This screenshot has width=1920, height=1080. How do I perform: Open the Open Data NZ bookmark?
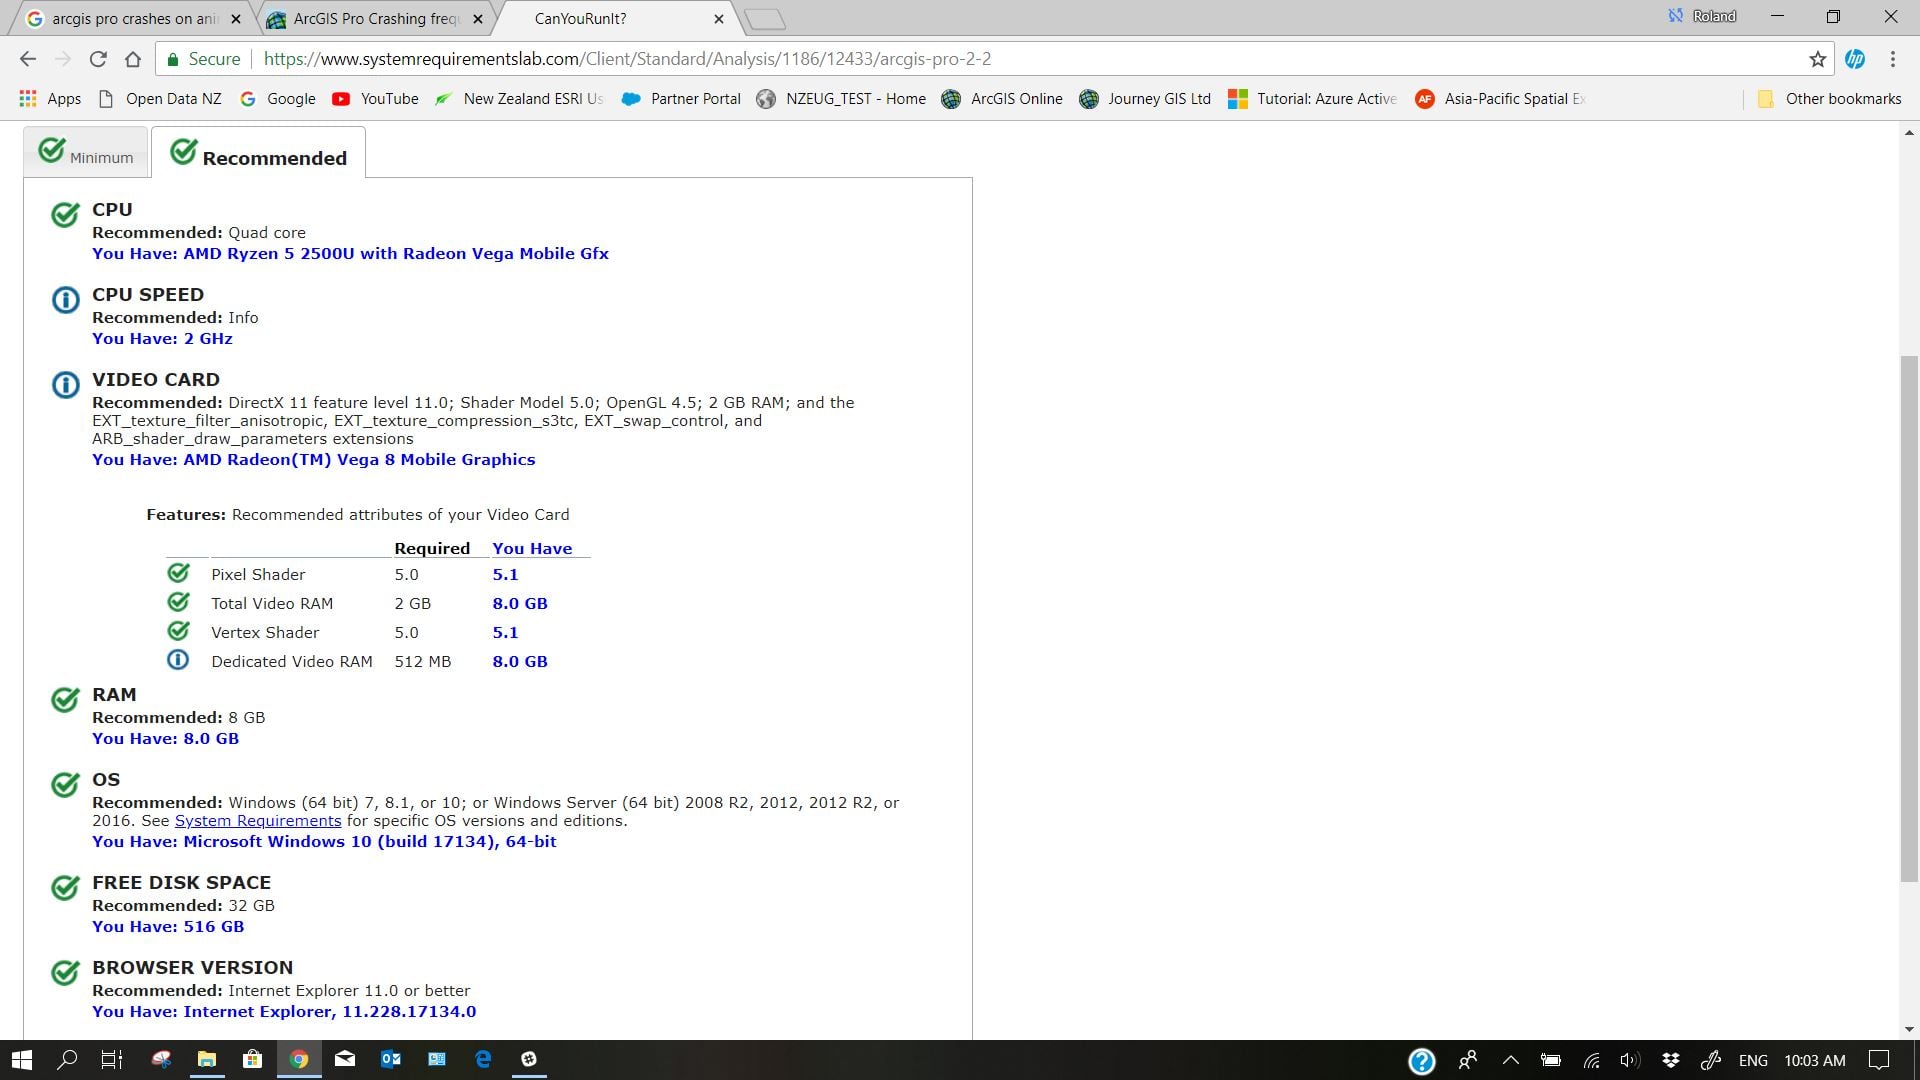(160, 99)
